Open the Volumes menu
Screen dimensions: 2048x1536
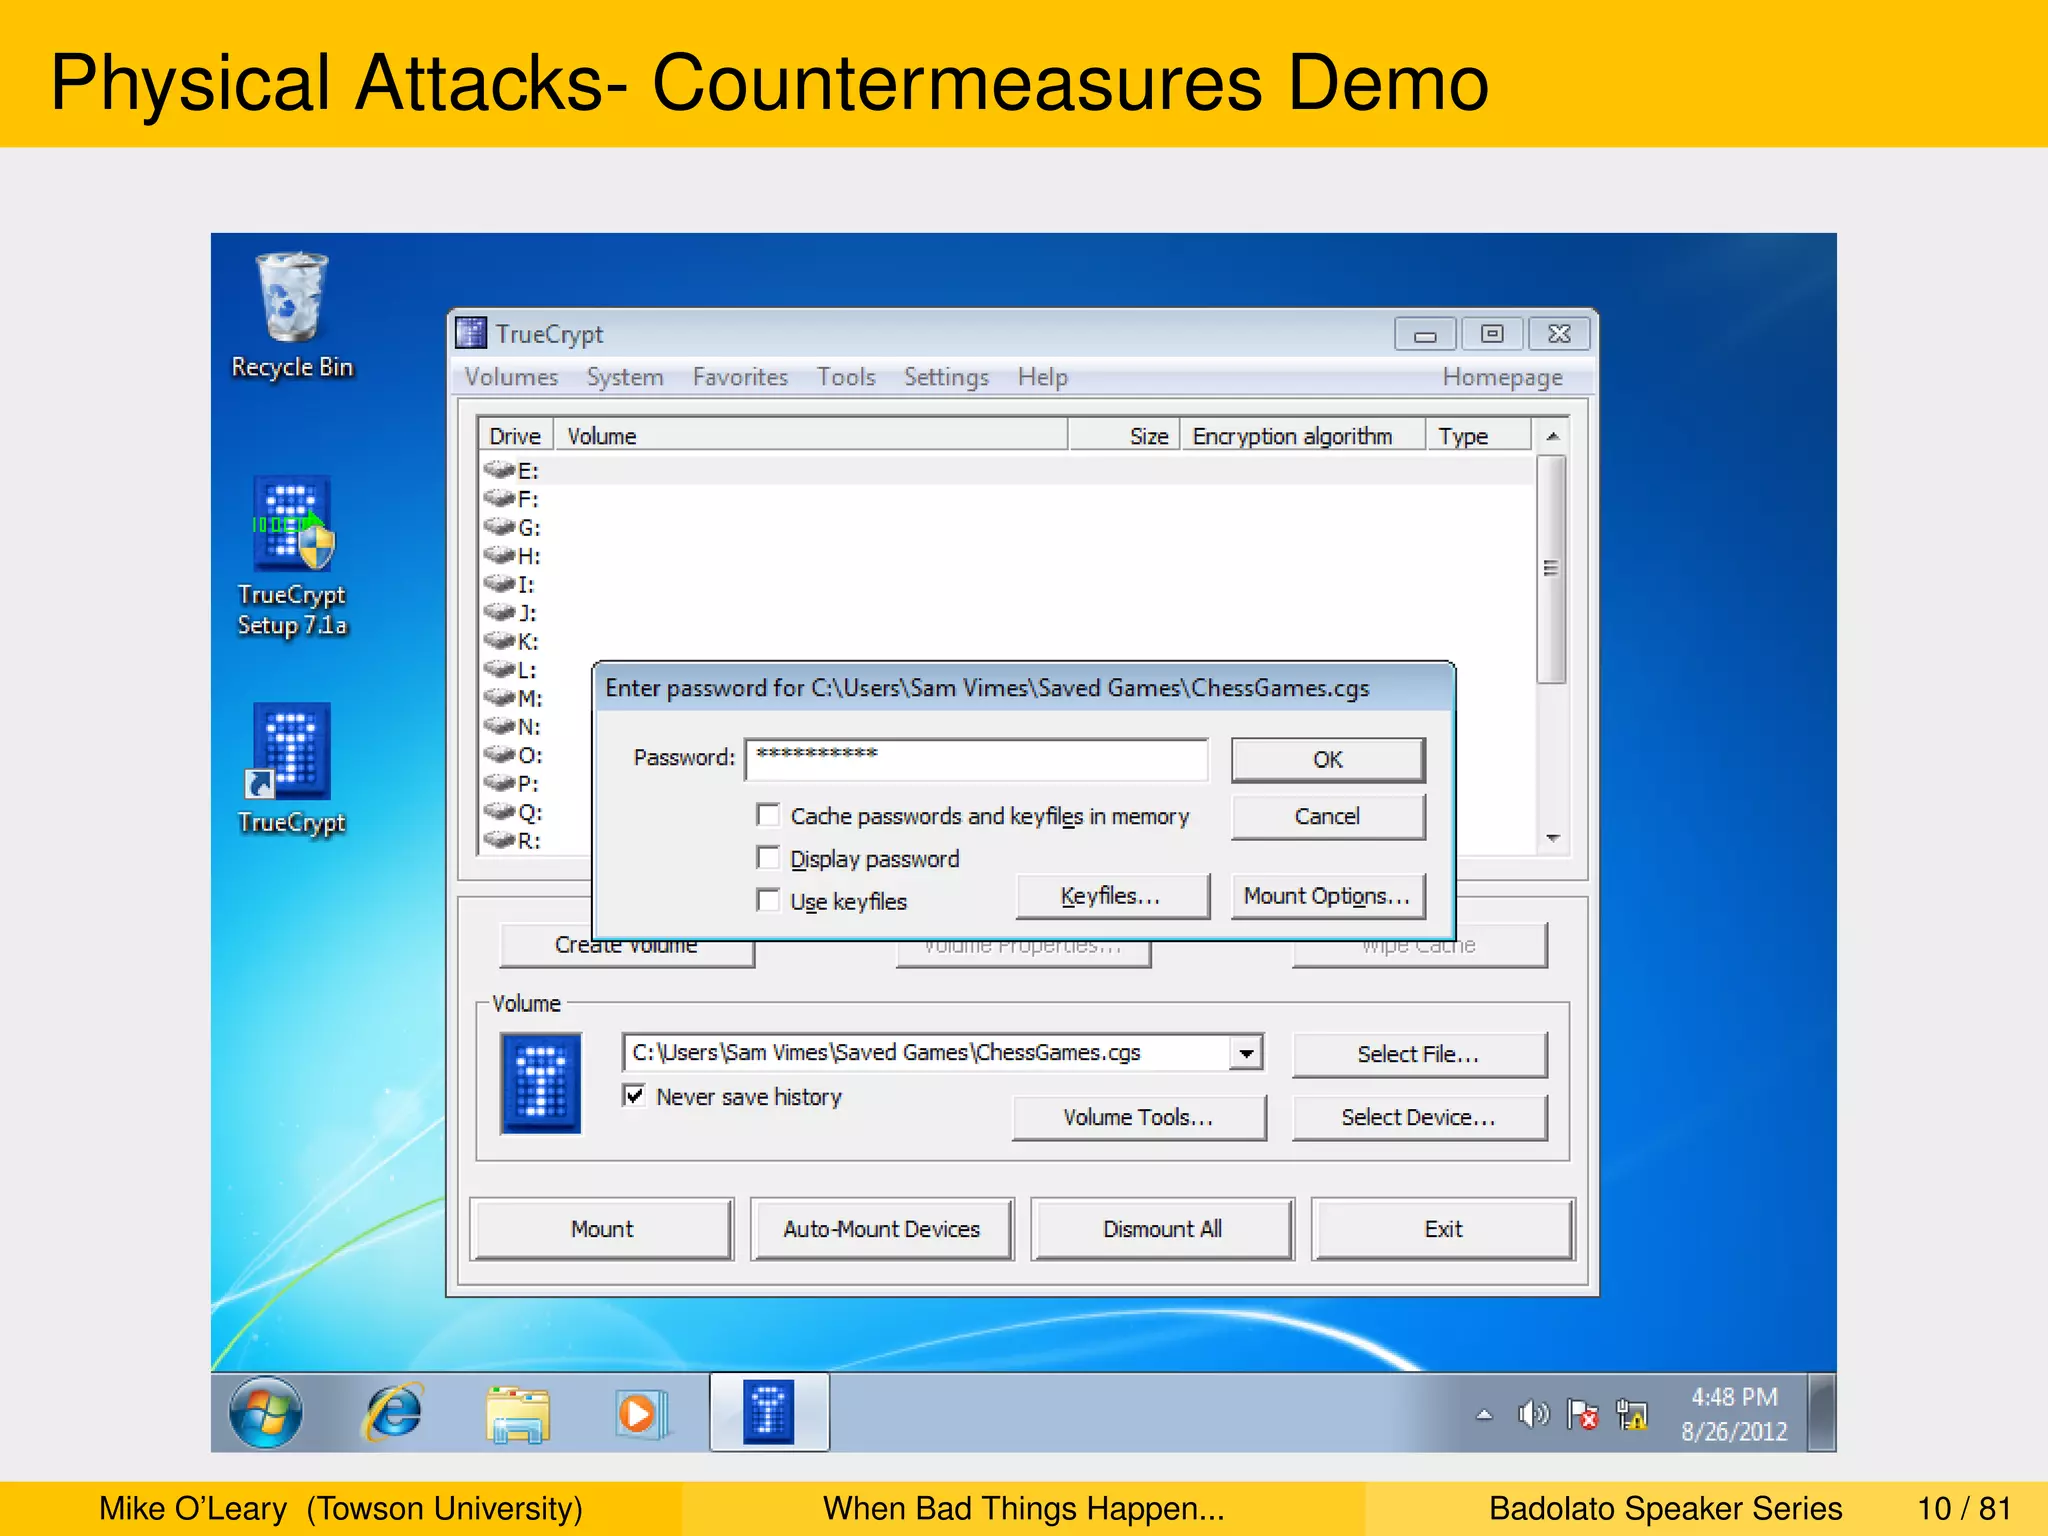[511, 377]
